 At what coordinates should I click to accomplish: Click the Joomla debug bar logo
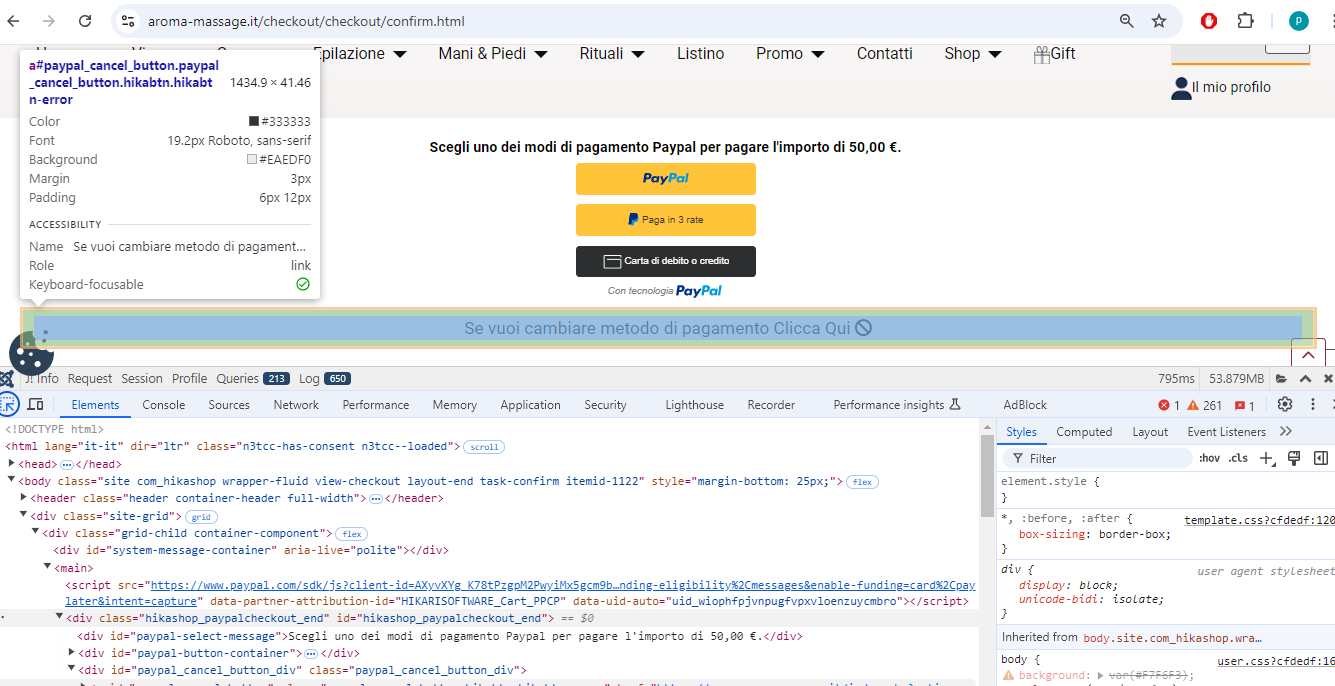coord(7,379)
